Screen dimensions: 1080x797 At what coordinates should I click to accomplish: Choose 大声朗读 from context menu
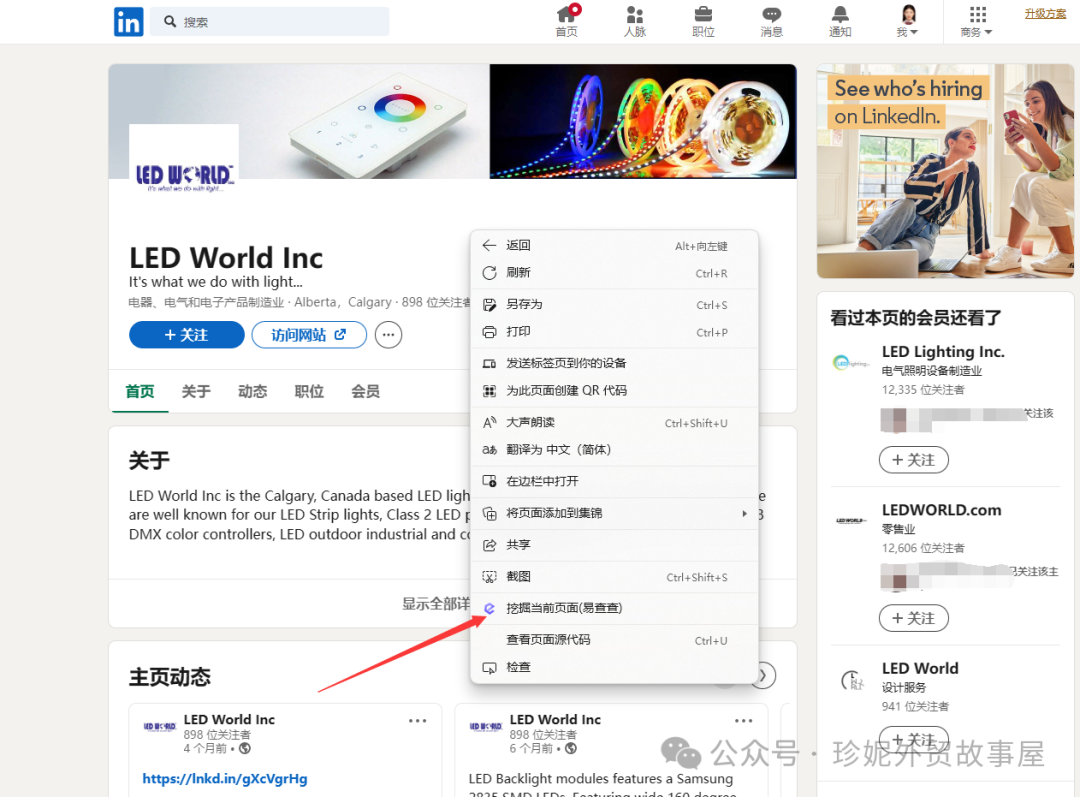click(x=614, y=422)
